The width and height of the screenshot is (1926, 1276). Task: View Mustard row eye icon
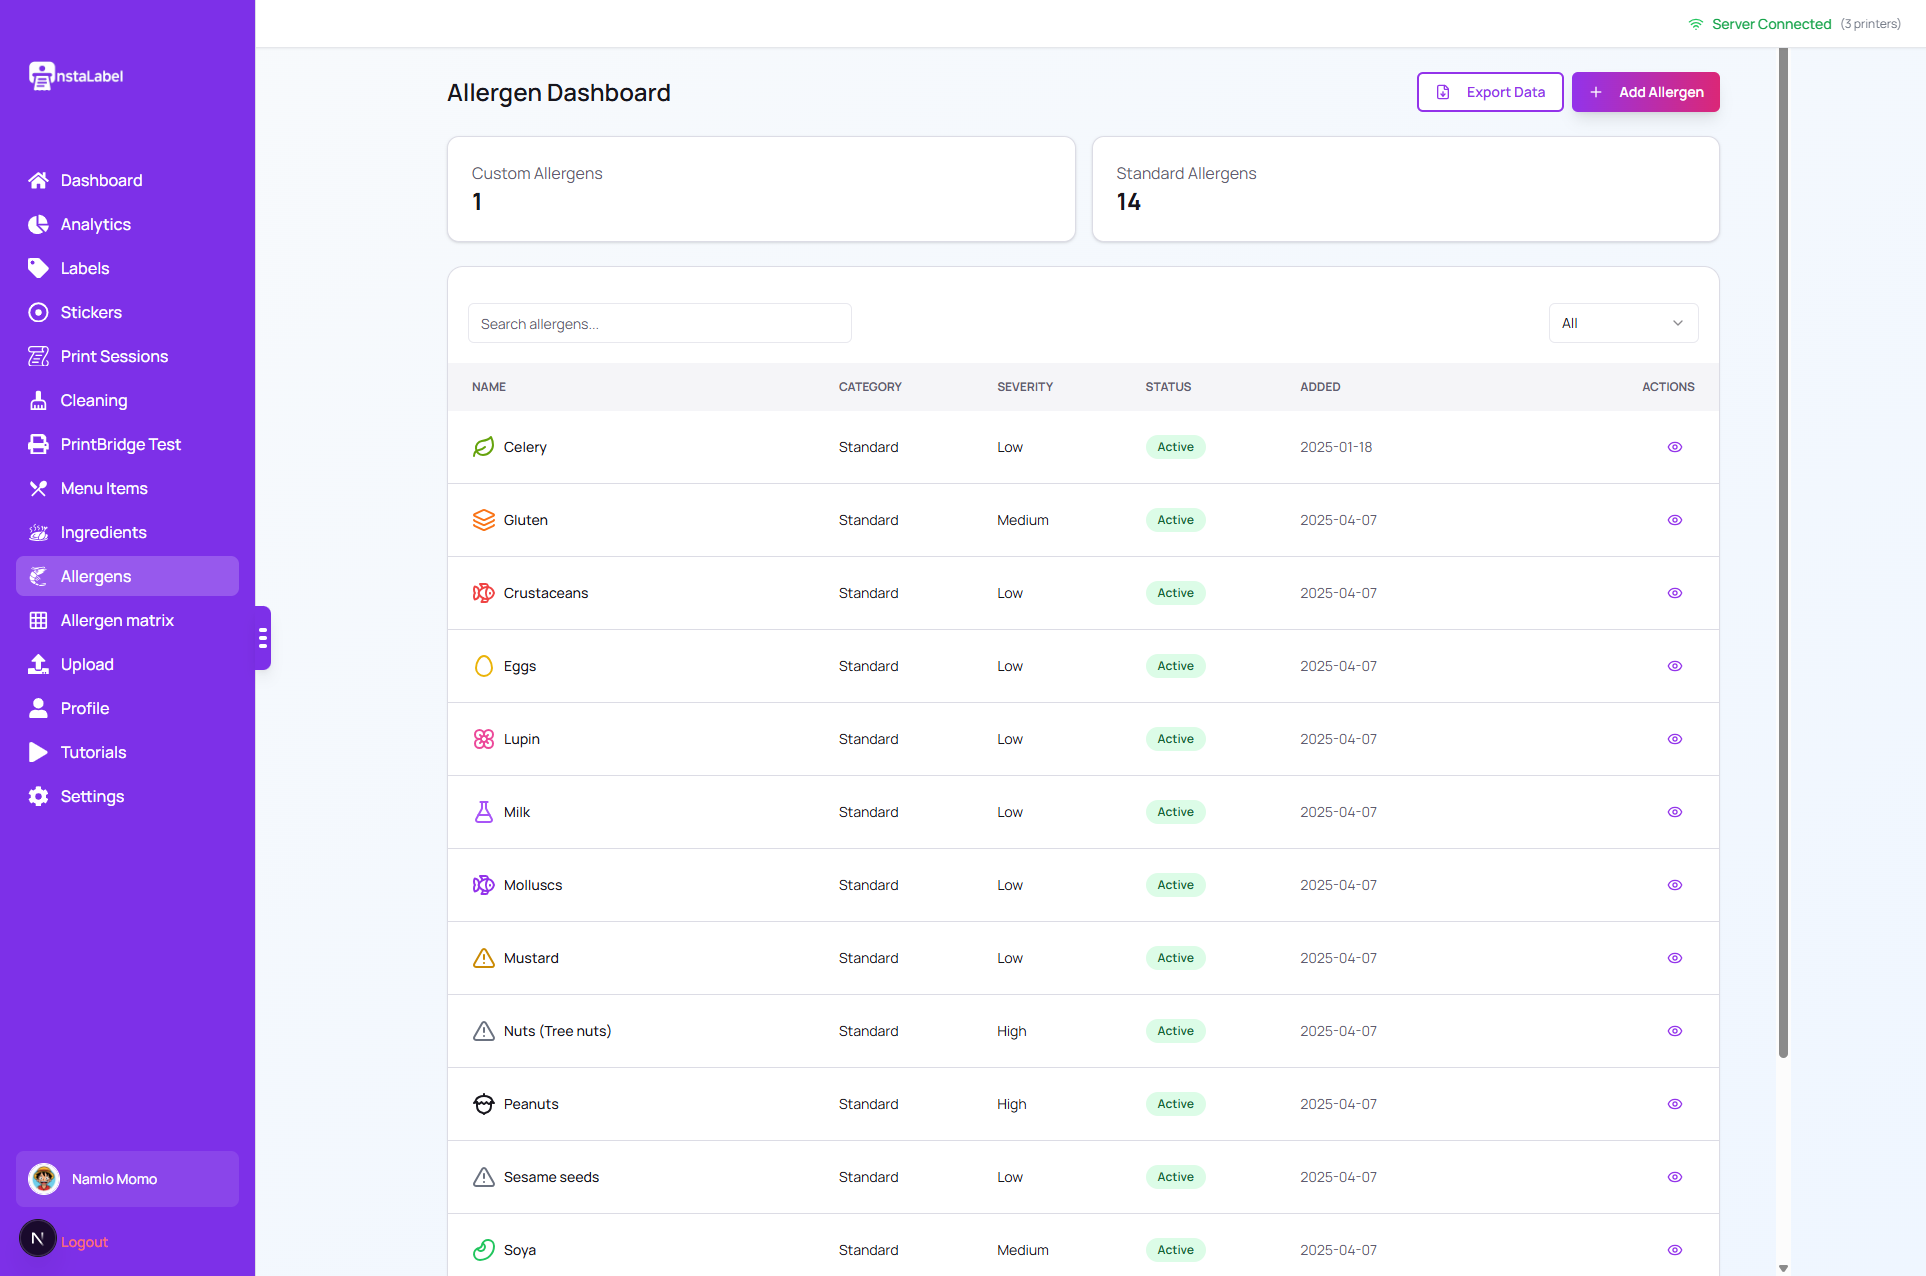(x=1675, y=958)
